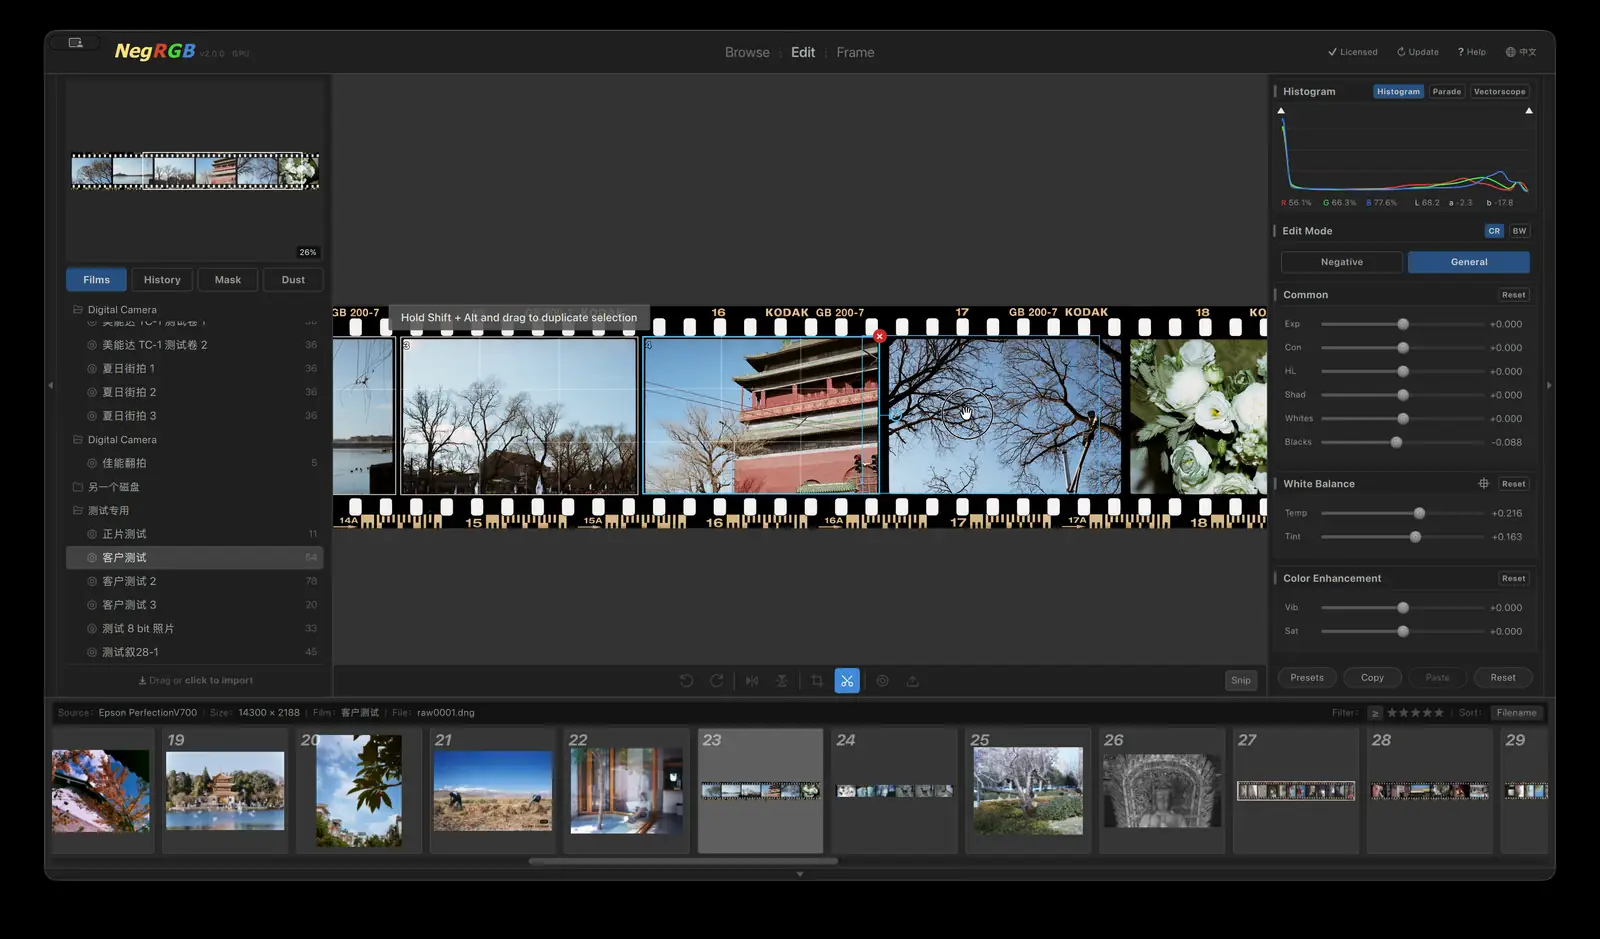Open the Filename sort dropdown
Screen dimensions: 1600x939
pos(1516,713)
